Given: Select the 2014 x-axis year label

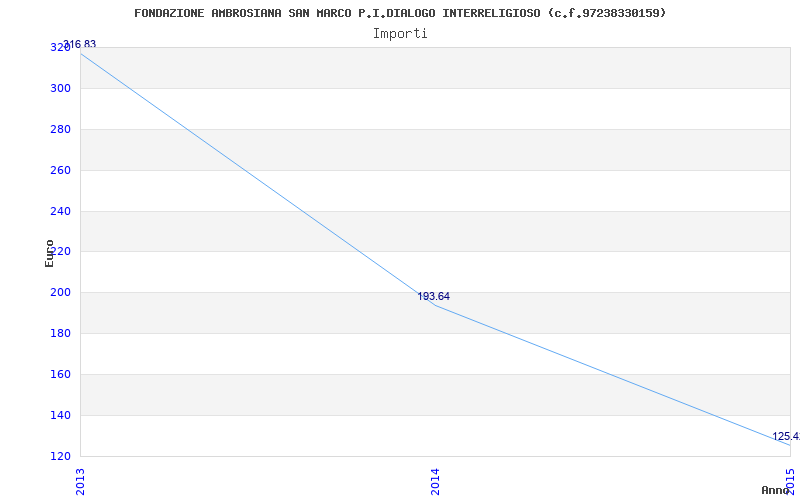Looking at the screenshot, I should point(435,482).
